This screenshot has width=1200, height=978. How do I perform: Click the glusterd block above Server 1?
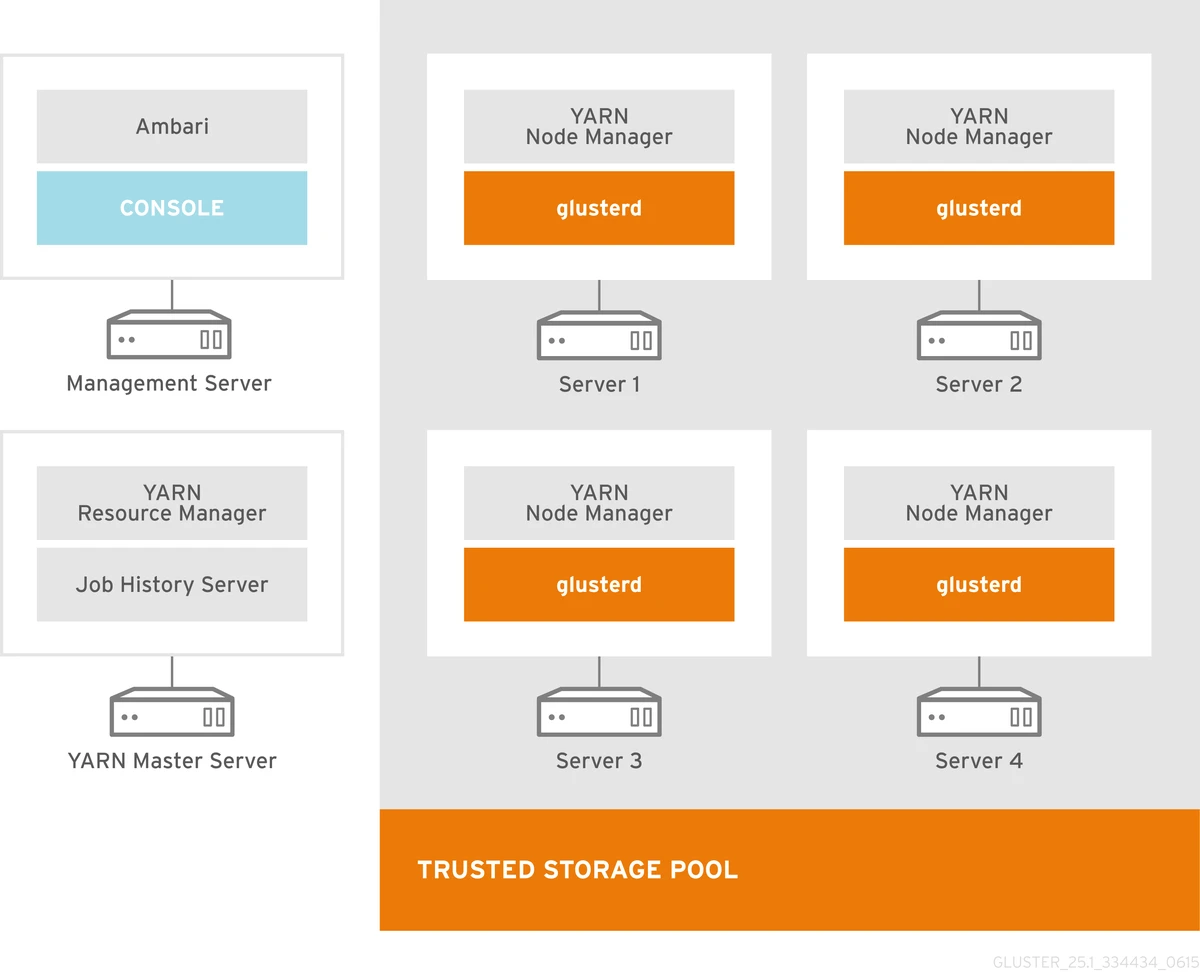(x=599, y=208)
